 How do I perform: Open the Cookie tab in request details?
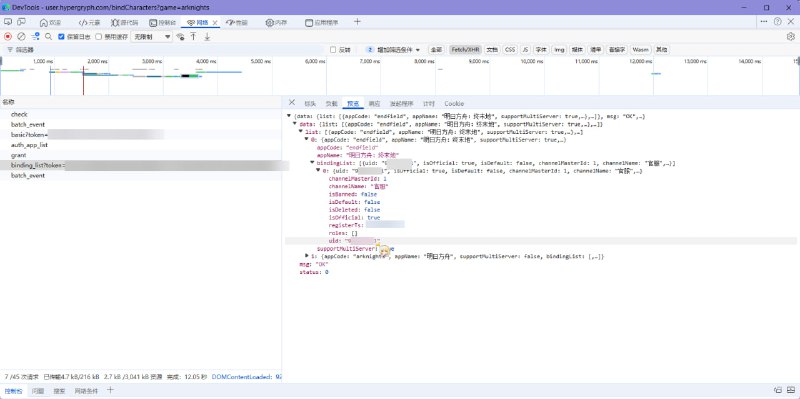point(454,104)
